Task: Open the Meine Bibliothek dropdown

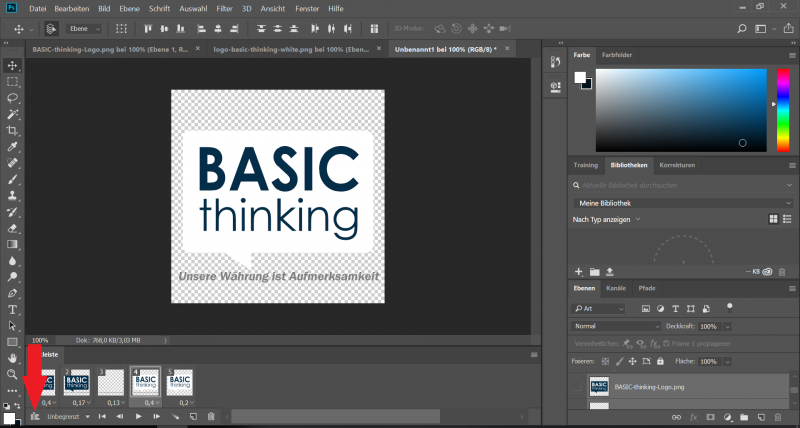Action: pyautogui.click(x=683, y=203)
